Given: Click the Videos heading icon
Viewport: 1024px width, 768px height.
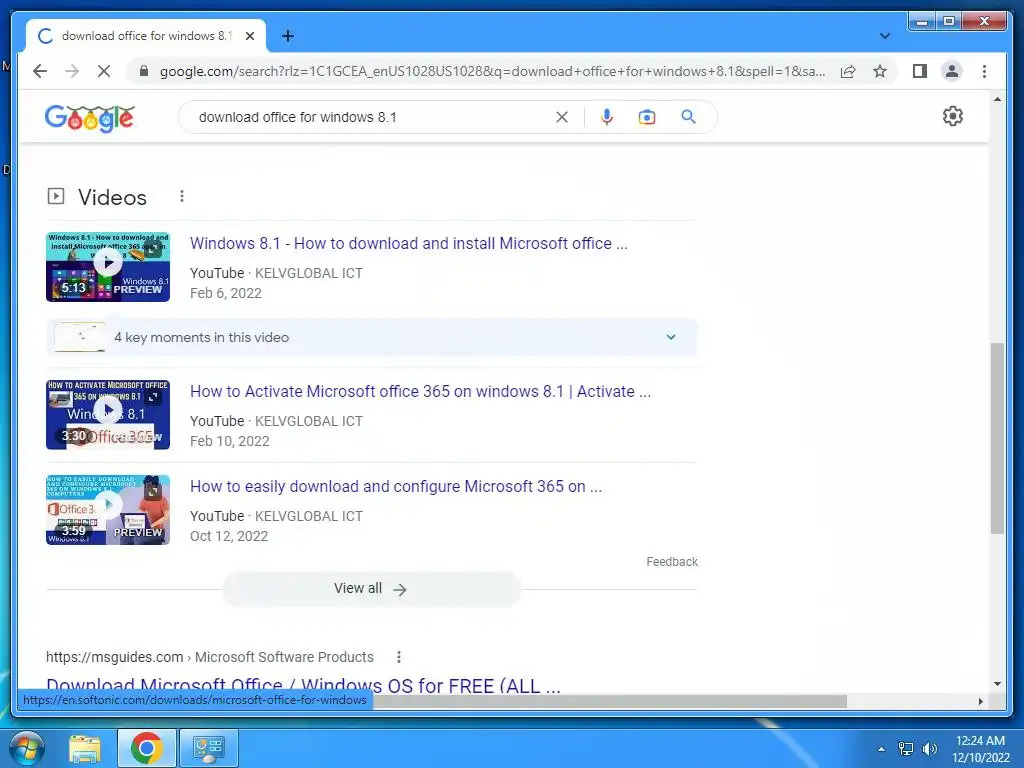Looking at the screenshot, I should pyautogui.click(x=56, y=196).
